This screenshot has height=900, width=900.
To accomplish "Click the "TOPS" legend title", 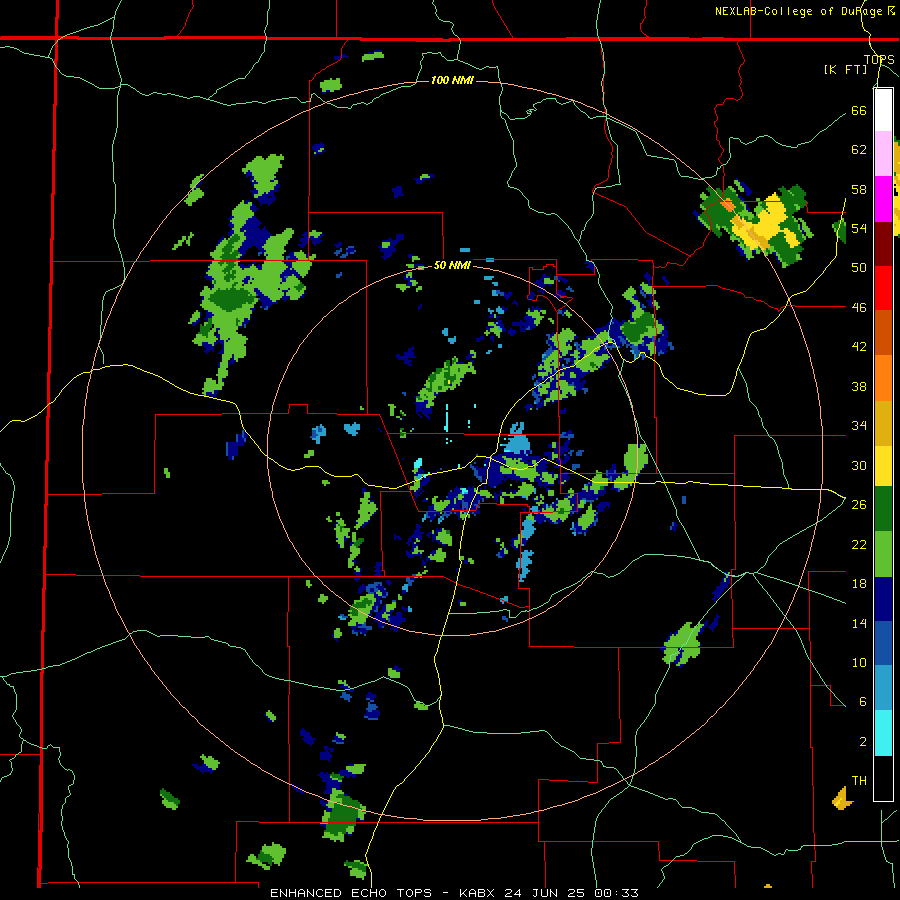I will pyautogui.click(x=879, y=60).
